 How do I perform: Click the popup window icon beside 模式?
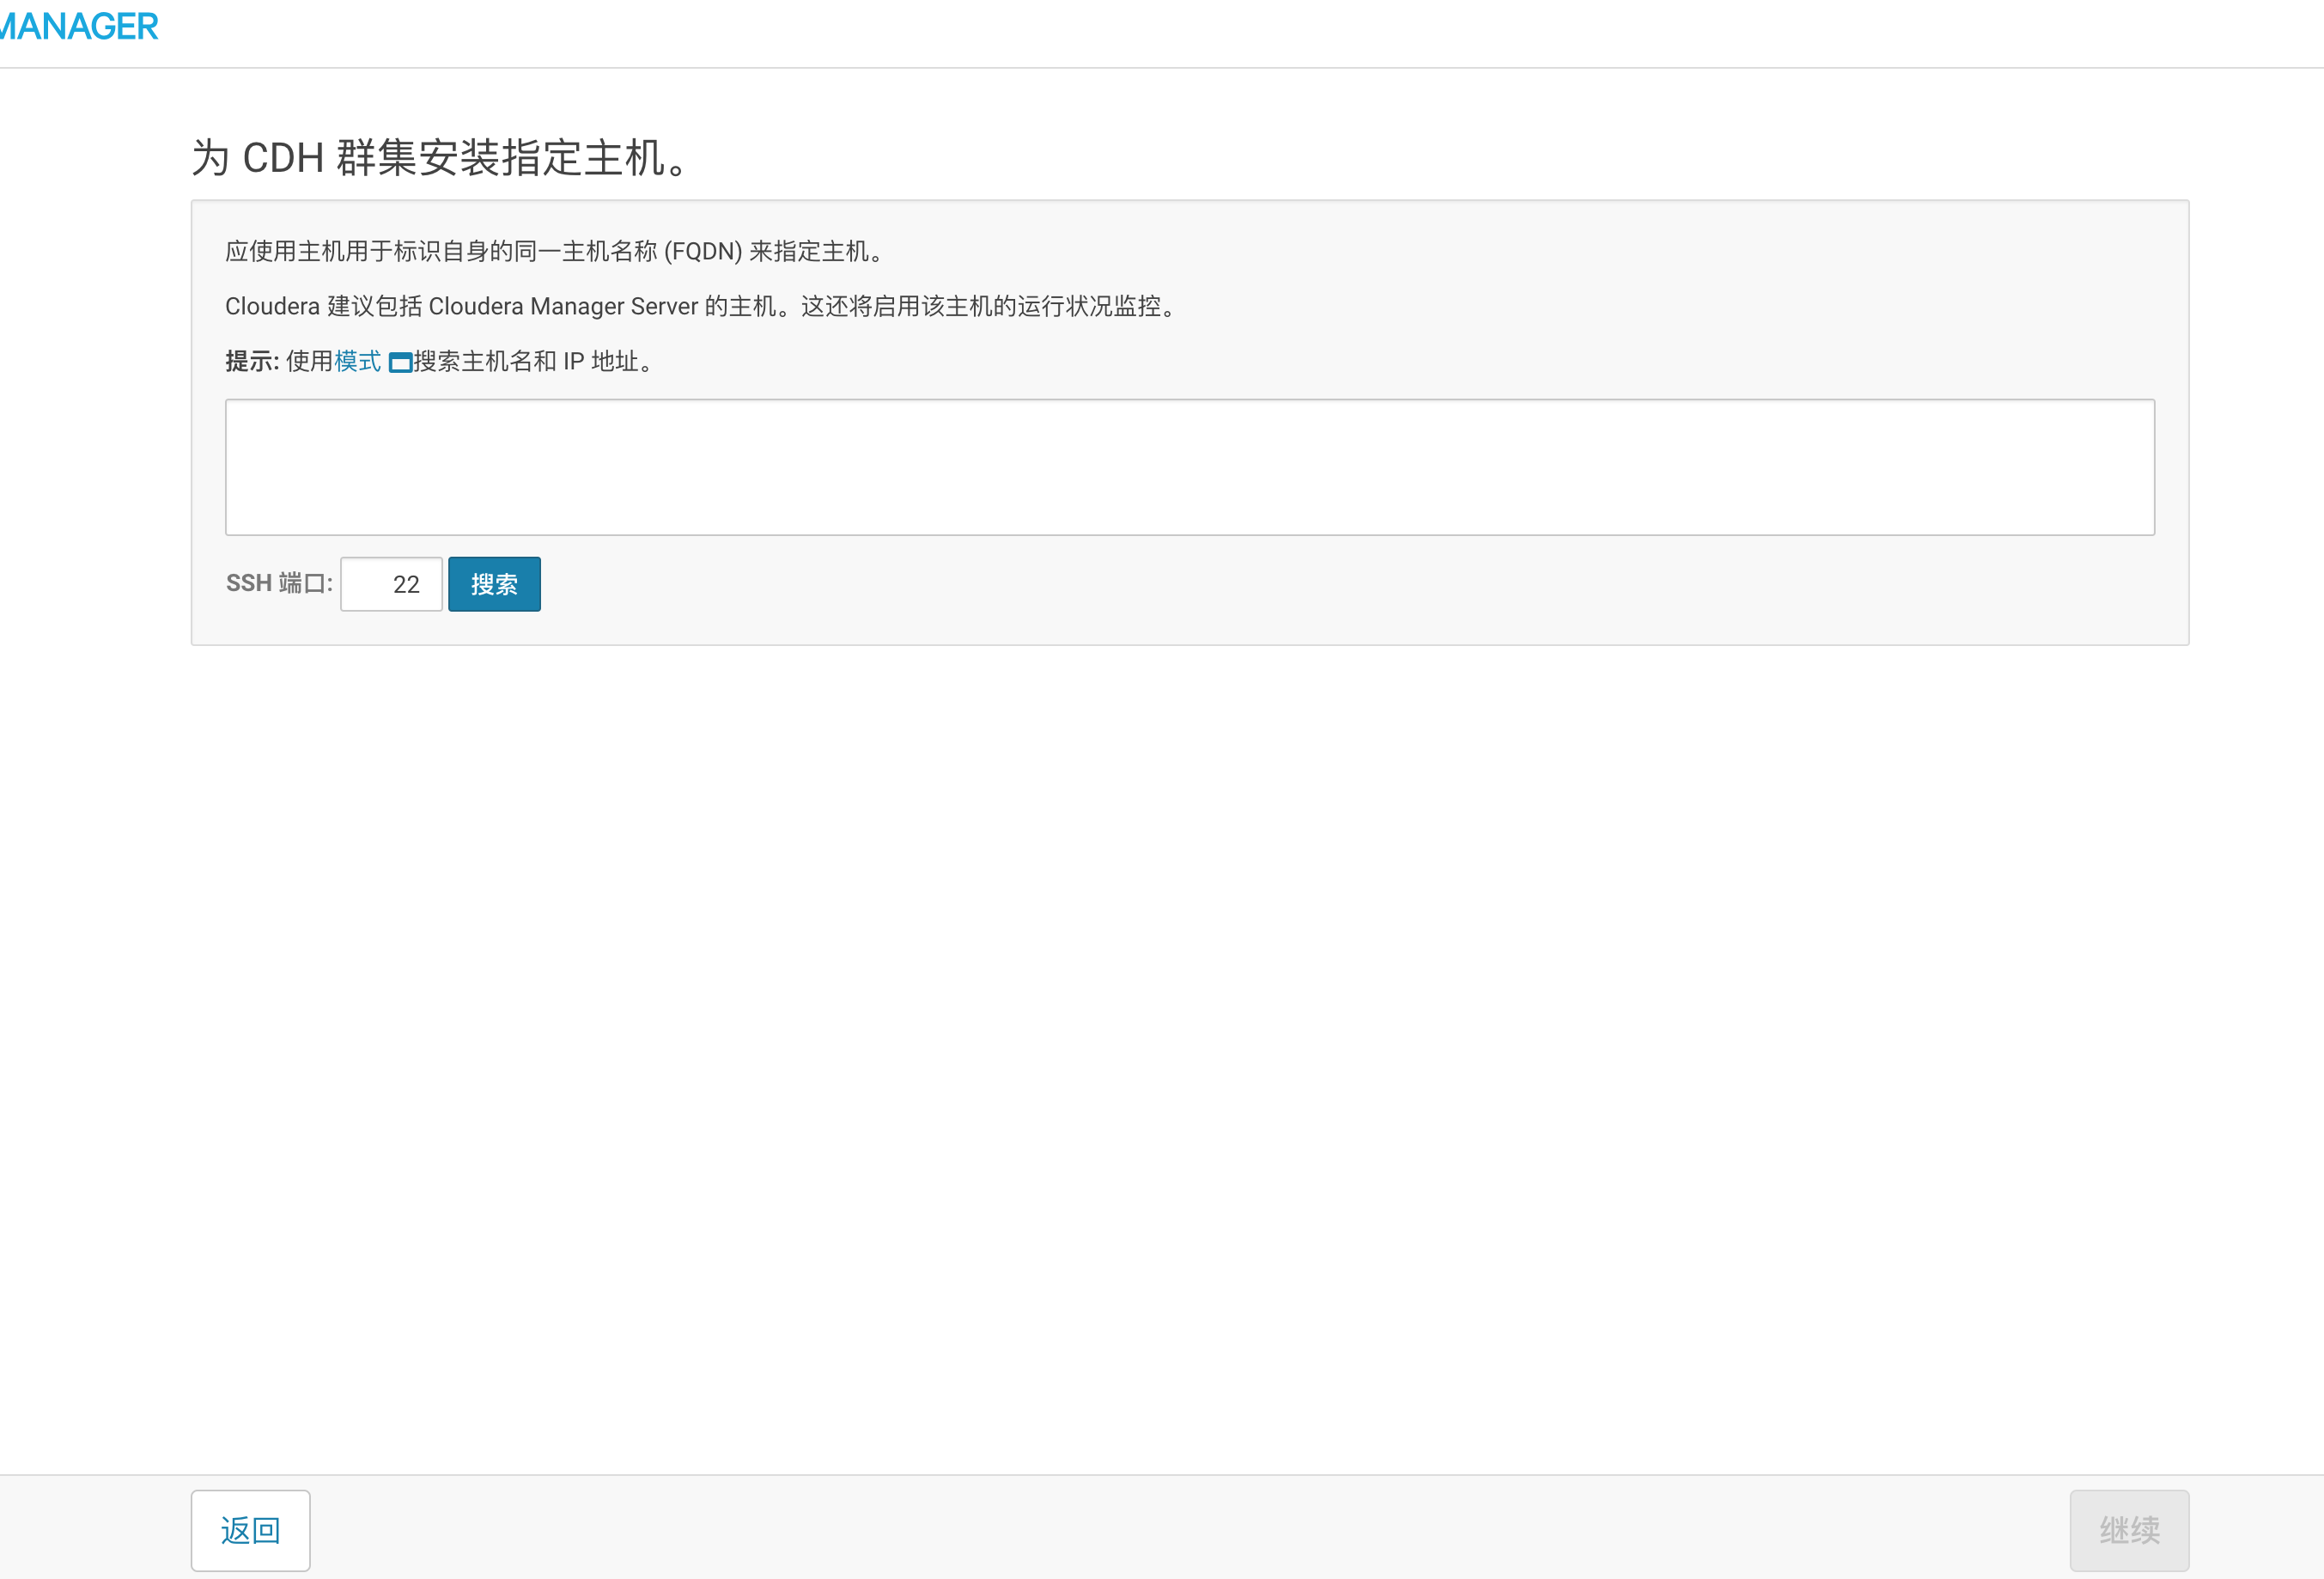point(400,363)
